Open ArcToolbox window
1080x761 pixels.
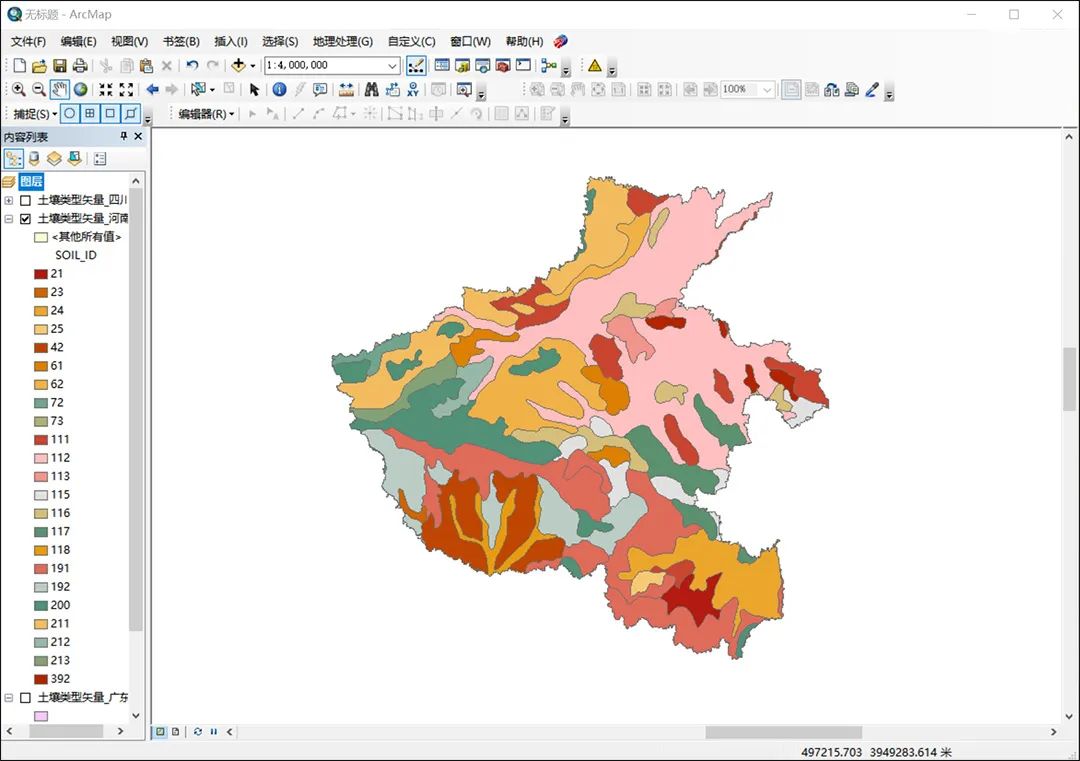coord(503,65)
